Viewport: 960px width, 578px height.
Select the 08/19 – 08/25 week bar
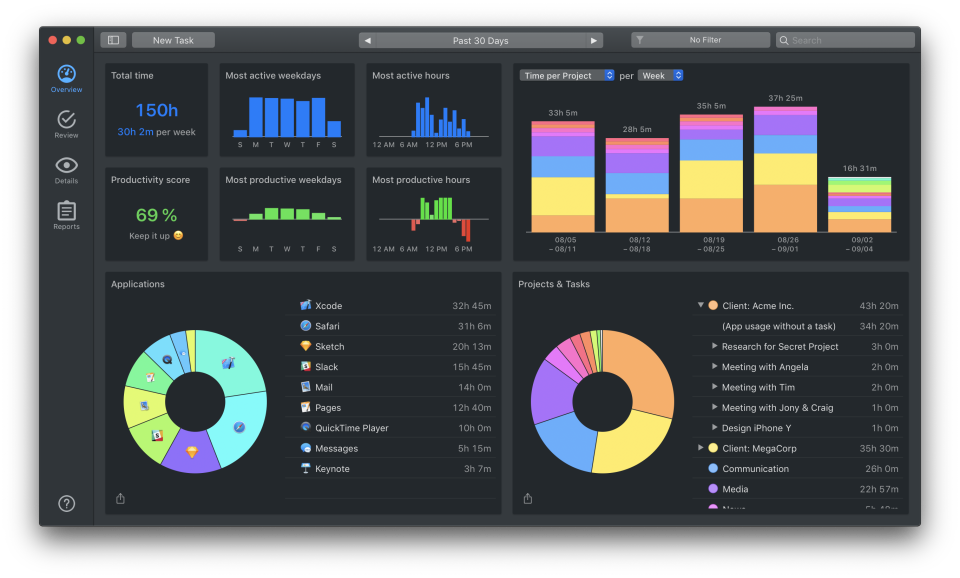coord(711,173)
